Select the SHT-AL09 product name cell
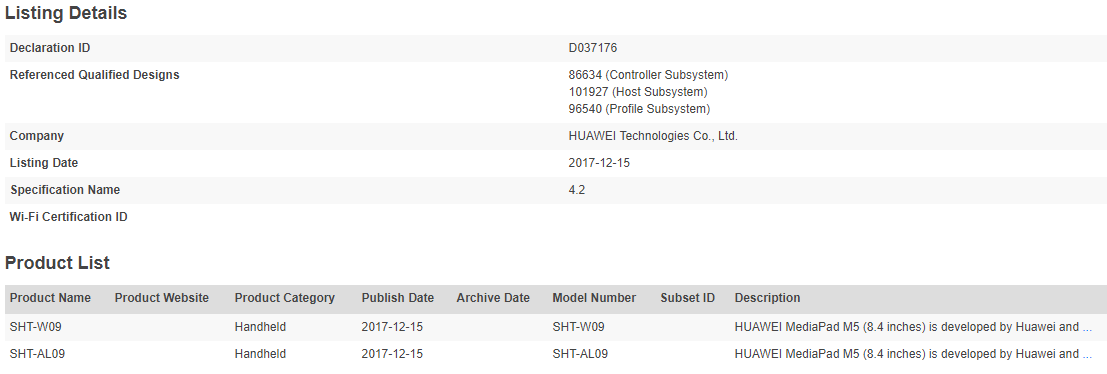The height and width of the screenshot is (374, 1107). pyautogui.click(x=37, y=354)
